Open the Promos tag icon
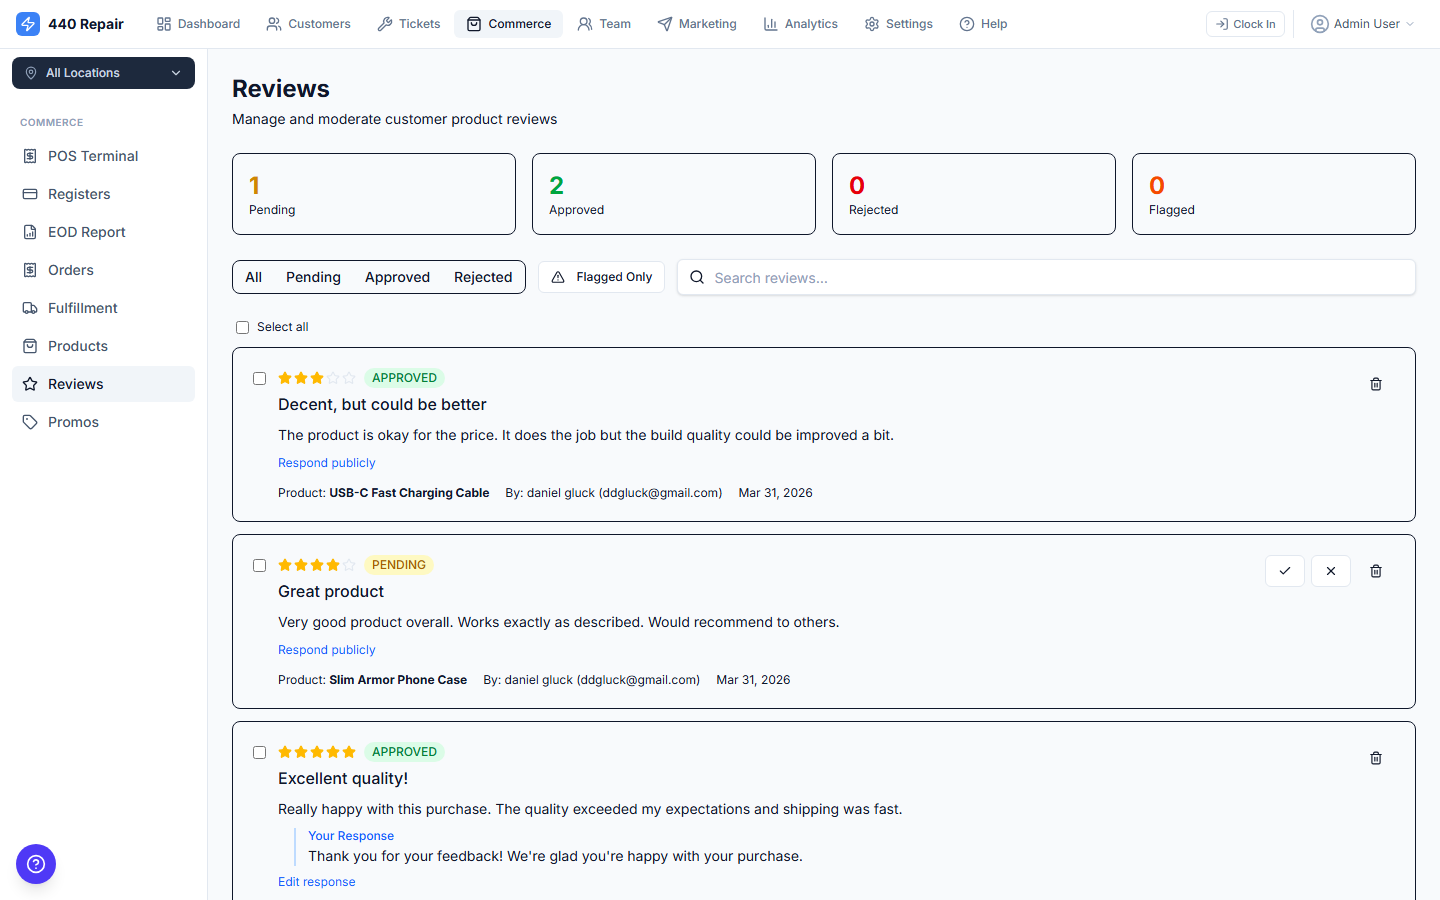Viewport: 1440px width, 900px height. (x=73, y=422)
